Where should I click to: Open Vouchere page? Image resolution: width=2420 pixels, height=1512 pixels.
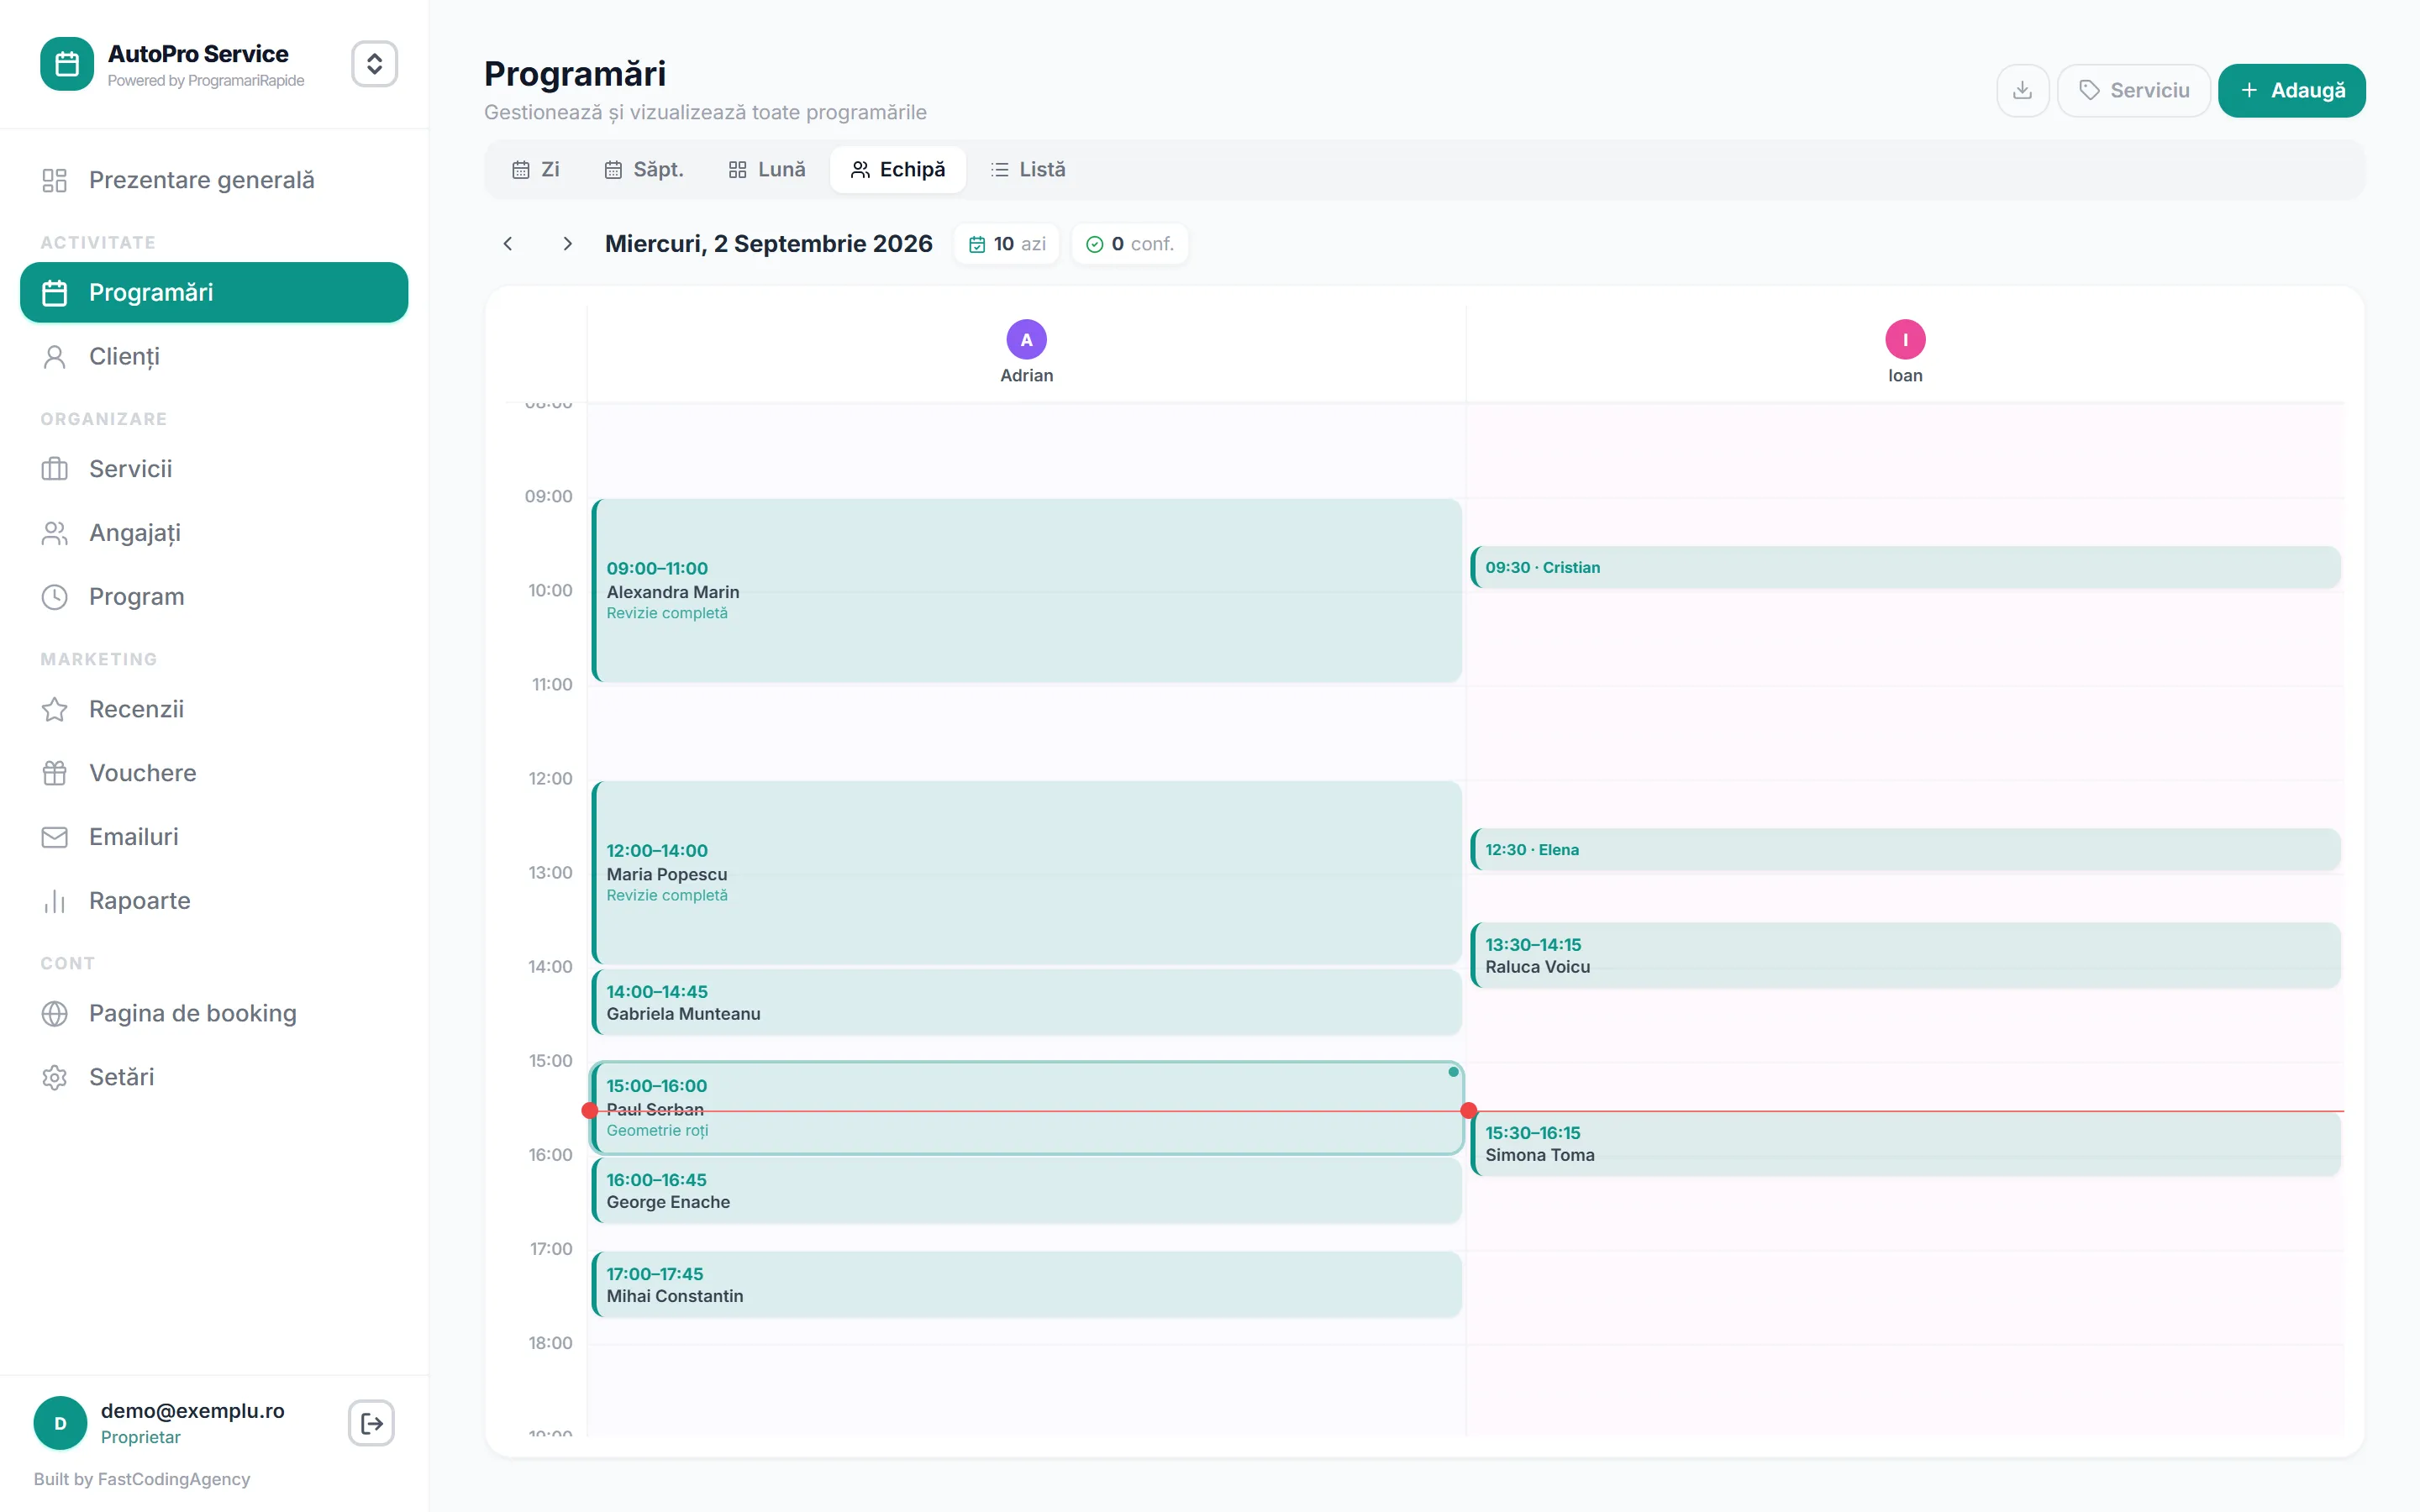tap(214, 773)
